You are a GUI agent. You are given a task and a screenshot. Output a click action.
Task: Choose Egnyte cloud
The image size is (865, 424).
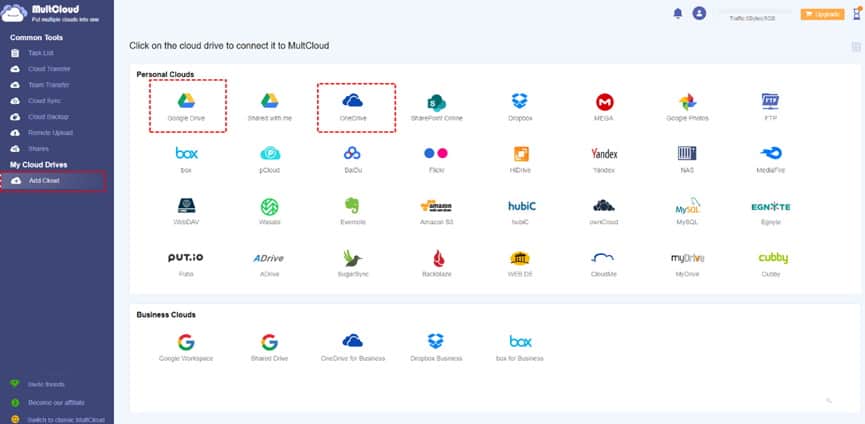tap(771, 212)
